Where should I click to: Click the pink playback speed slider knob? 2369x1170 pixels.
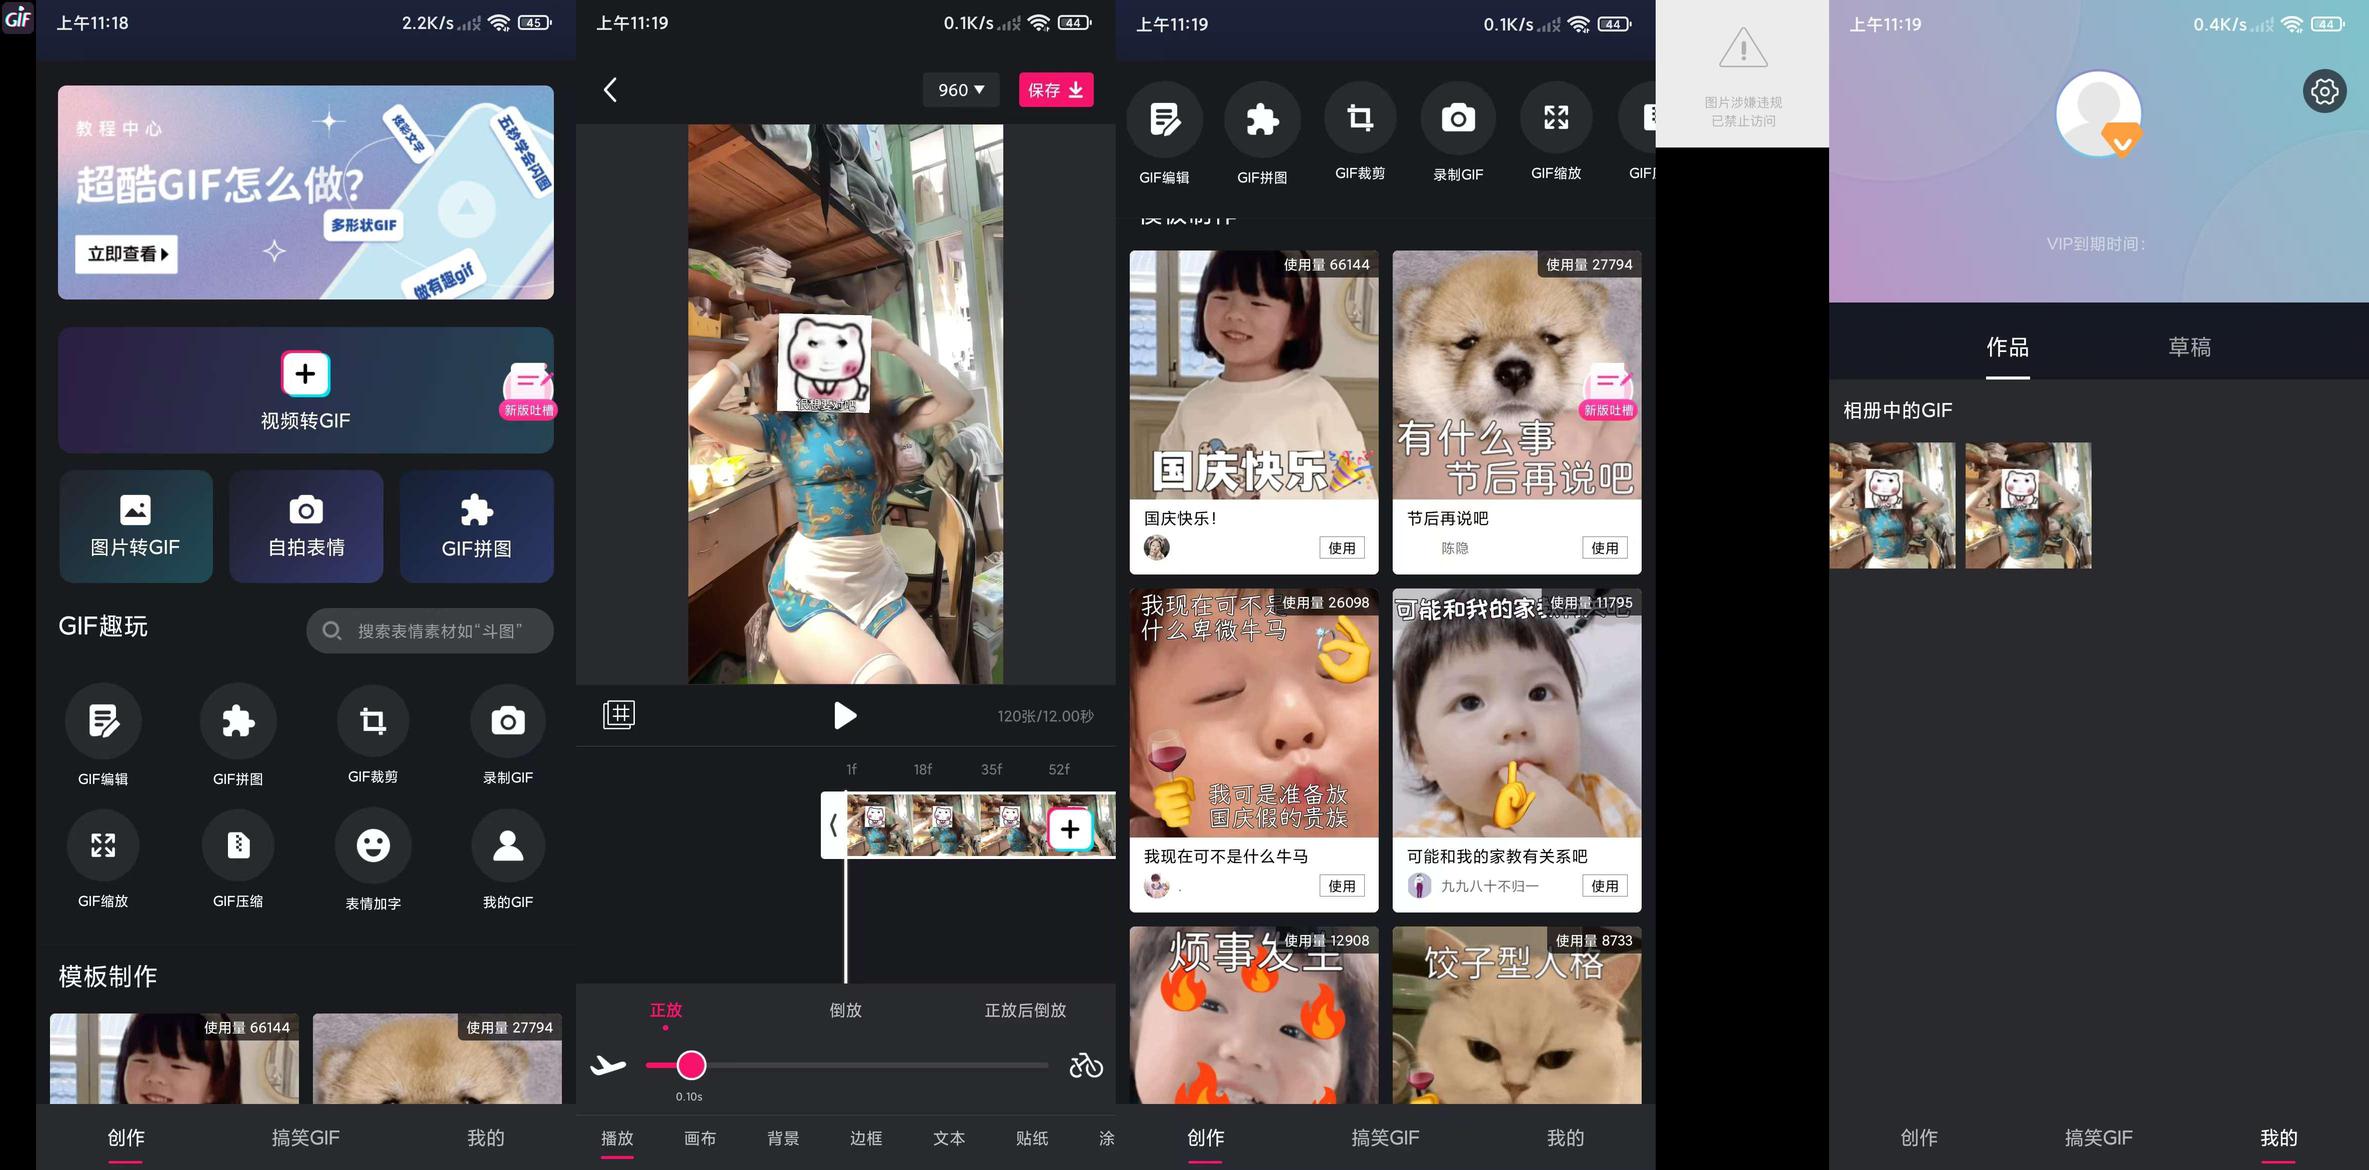tap(691, 1066)
